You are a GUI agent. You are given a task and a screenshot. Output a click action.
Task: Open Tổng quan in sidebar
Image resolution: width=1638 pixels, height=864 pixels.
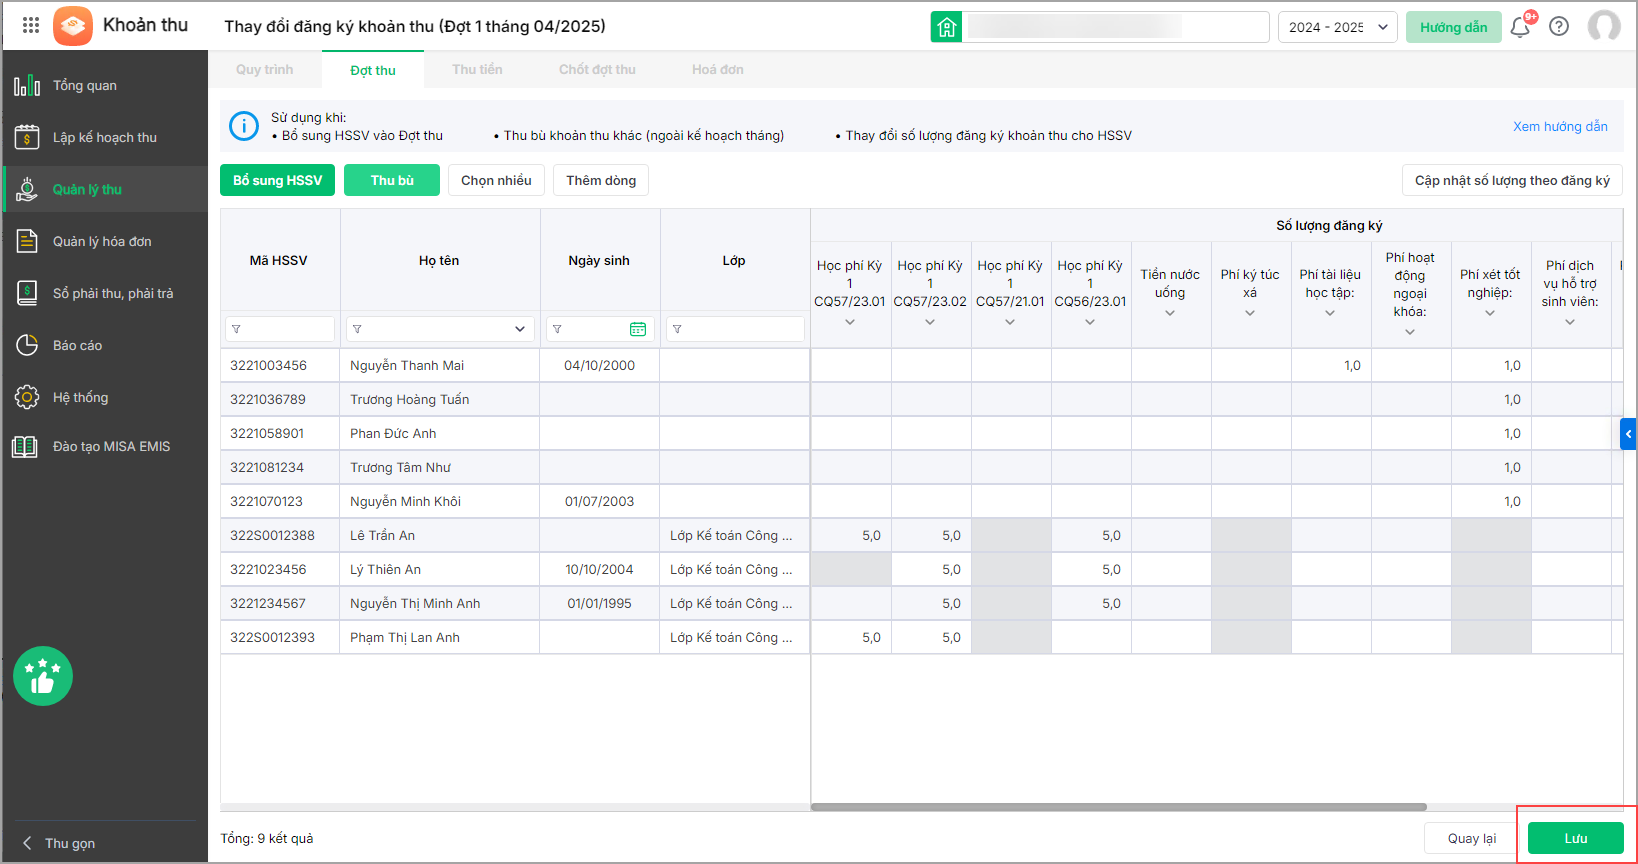click(x=85, y=86)
